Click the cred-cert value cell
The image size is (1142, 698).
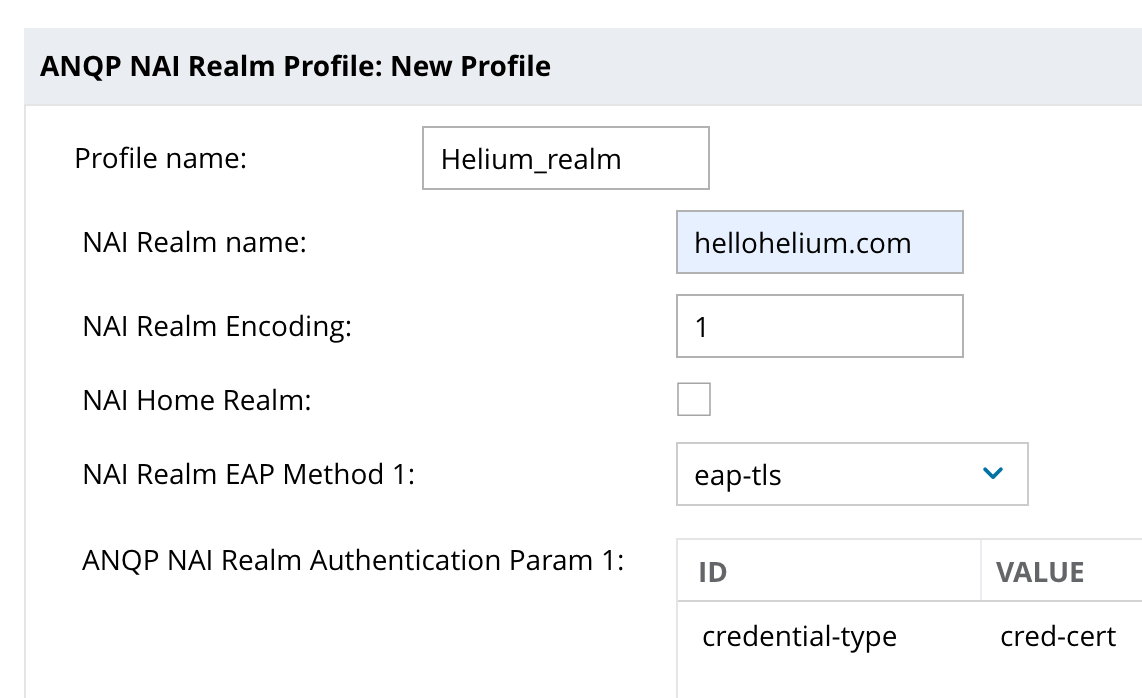tap(1057, 637)
